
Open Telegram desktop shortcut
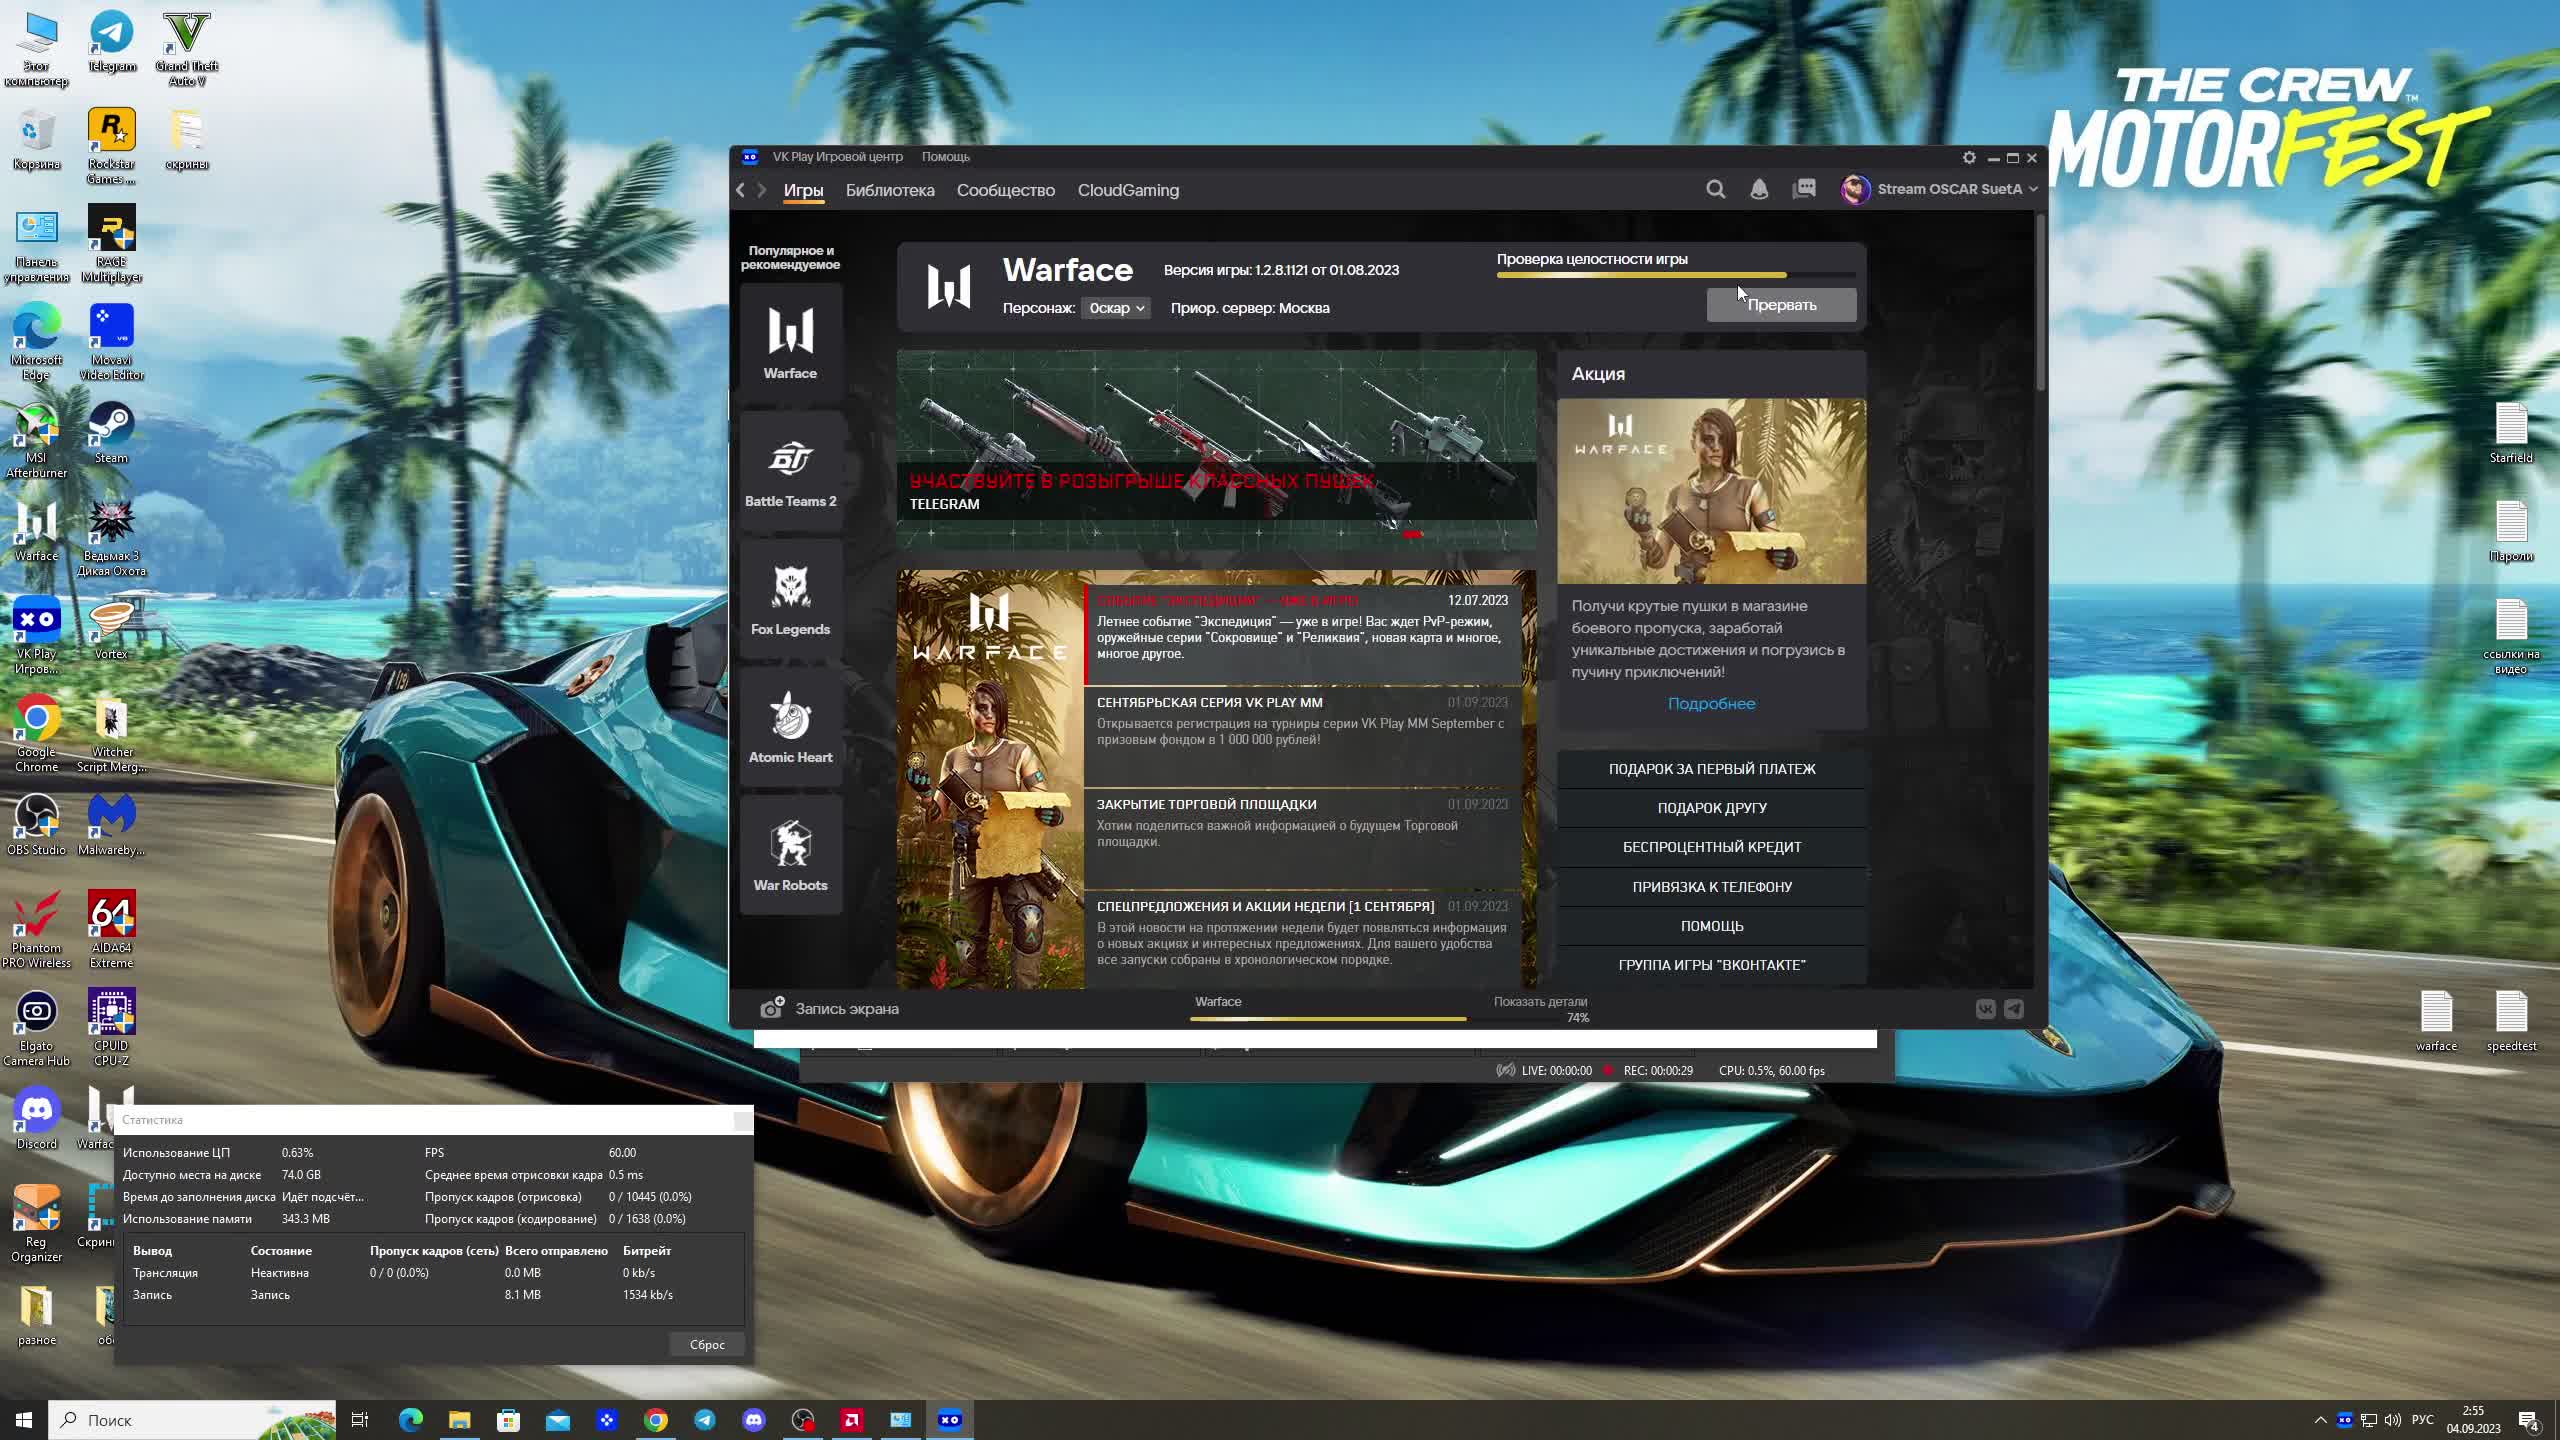tap(111, 42)
